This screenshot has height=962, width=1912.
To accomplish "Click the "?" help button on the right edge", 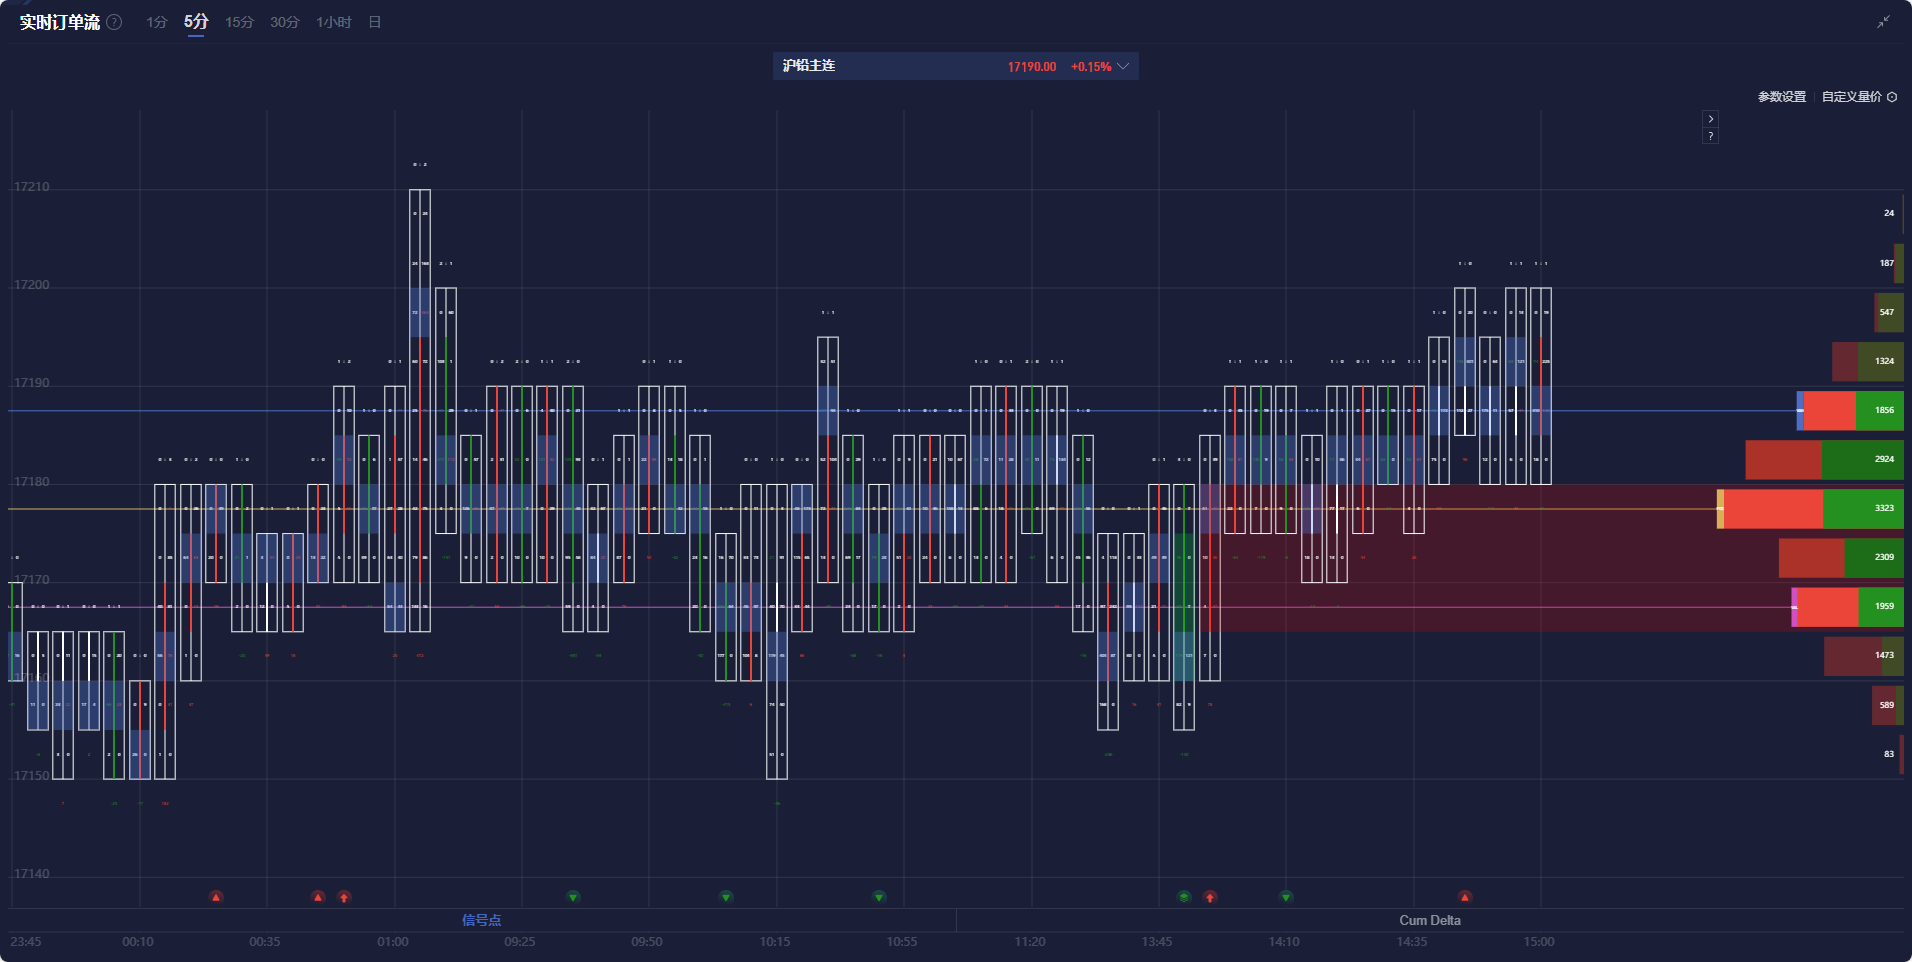I will click(1711, 135).
